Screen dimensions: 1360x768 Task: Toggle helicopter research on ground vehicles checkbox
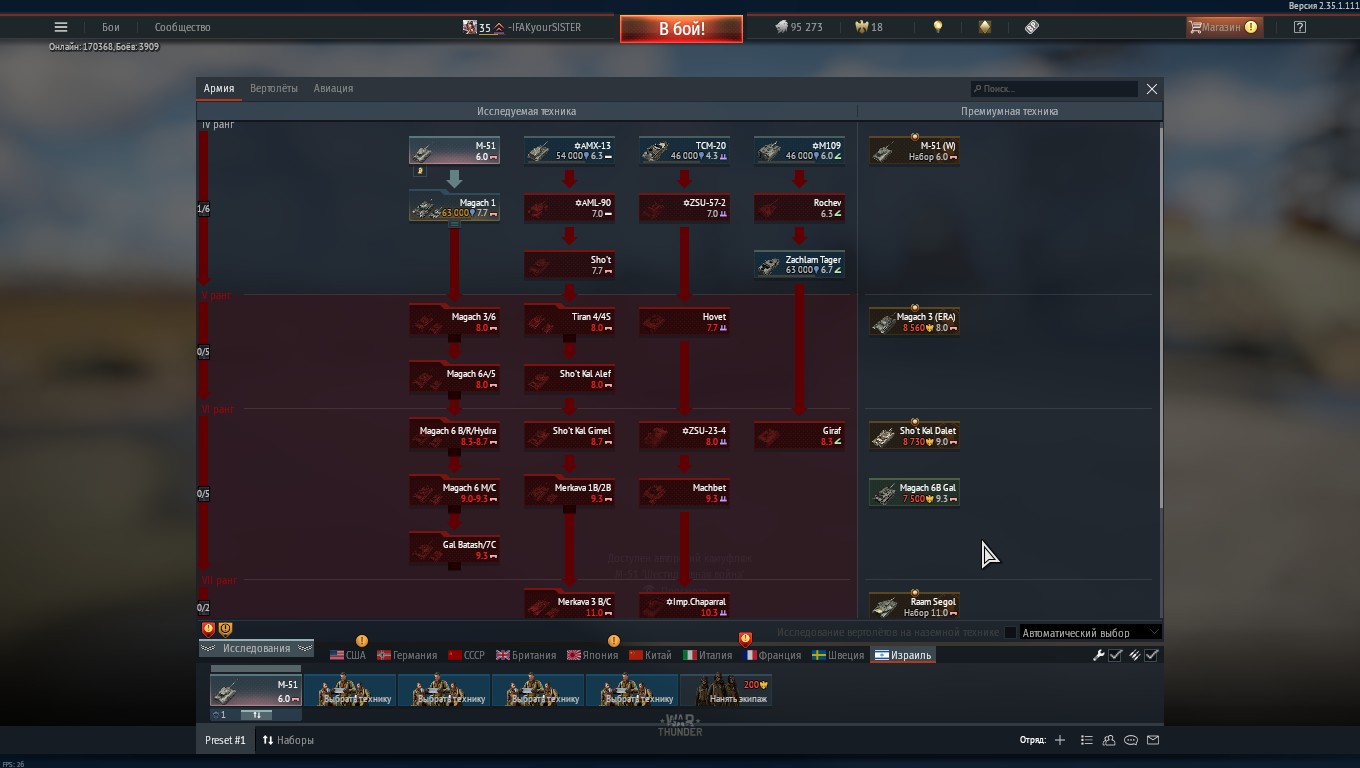[x=1010, y=633]
